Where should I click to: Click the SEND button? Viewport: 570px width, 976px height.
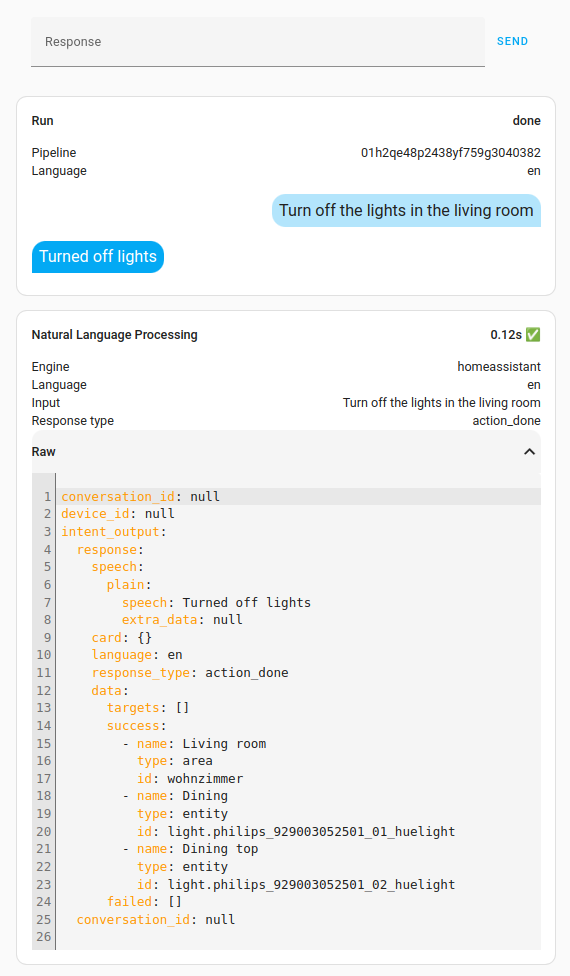click(x=512, y=41)
